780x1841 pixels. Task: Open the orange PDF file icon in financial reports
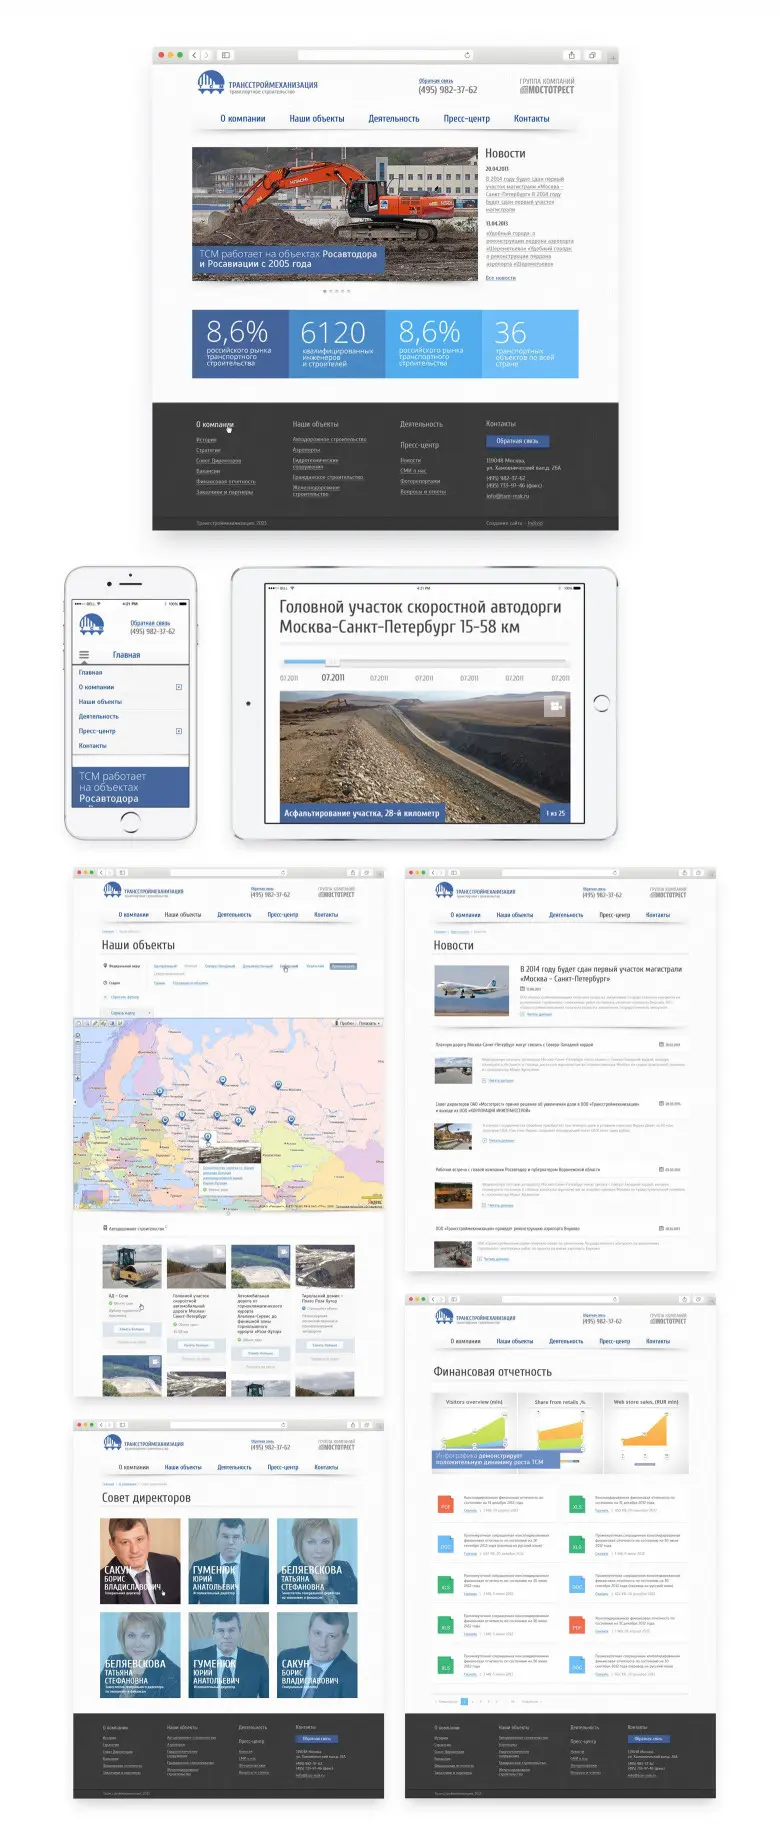tap(446, 1504)
